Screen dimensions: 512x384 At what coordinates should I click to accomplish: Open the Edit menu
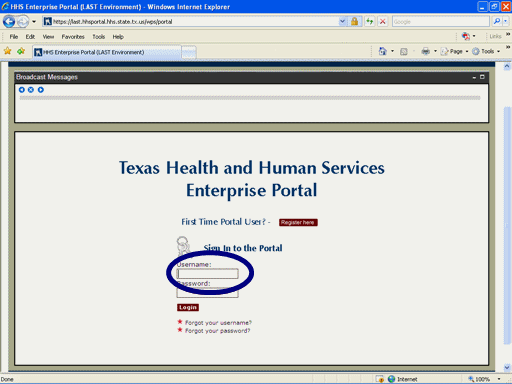pyautogui.click(x=30, y=37)
